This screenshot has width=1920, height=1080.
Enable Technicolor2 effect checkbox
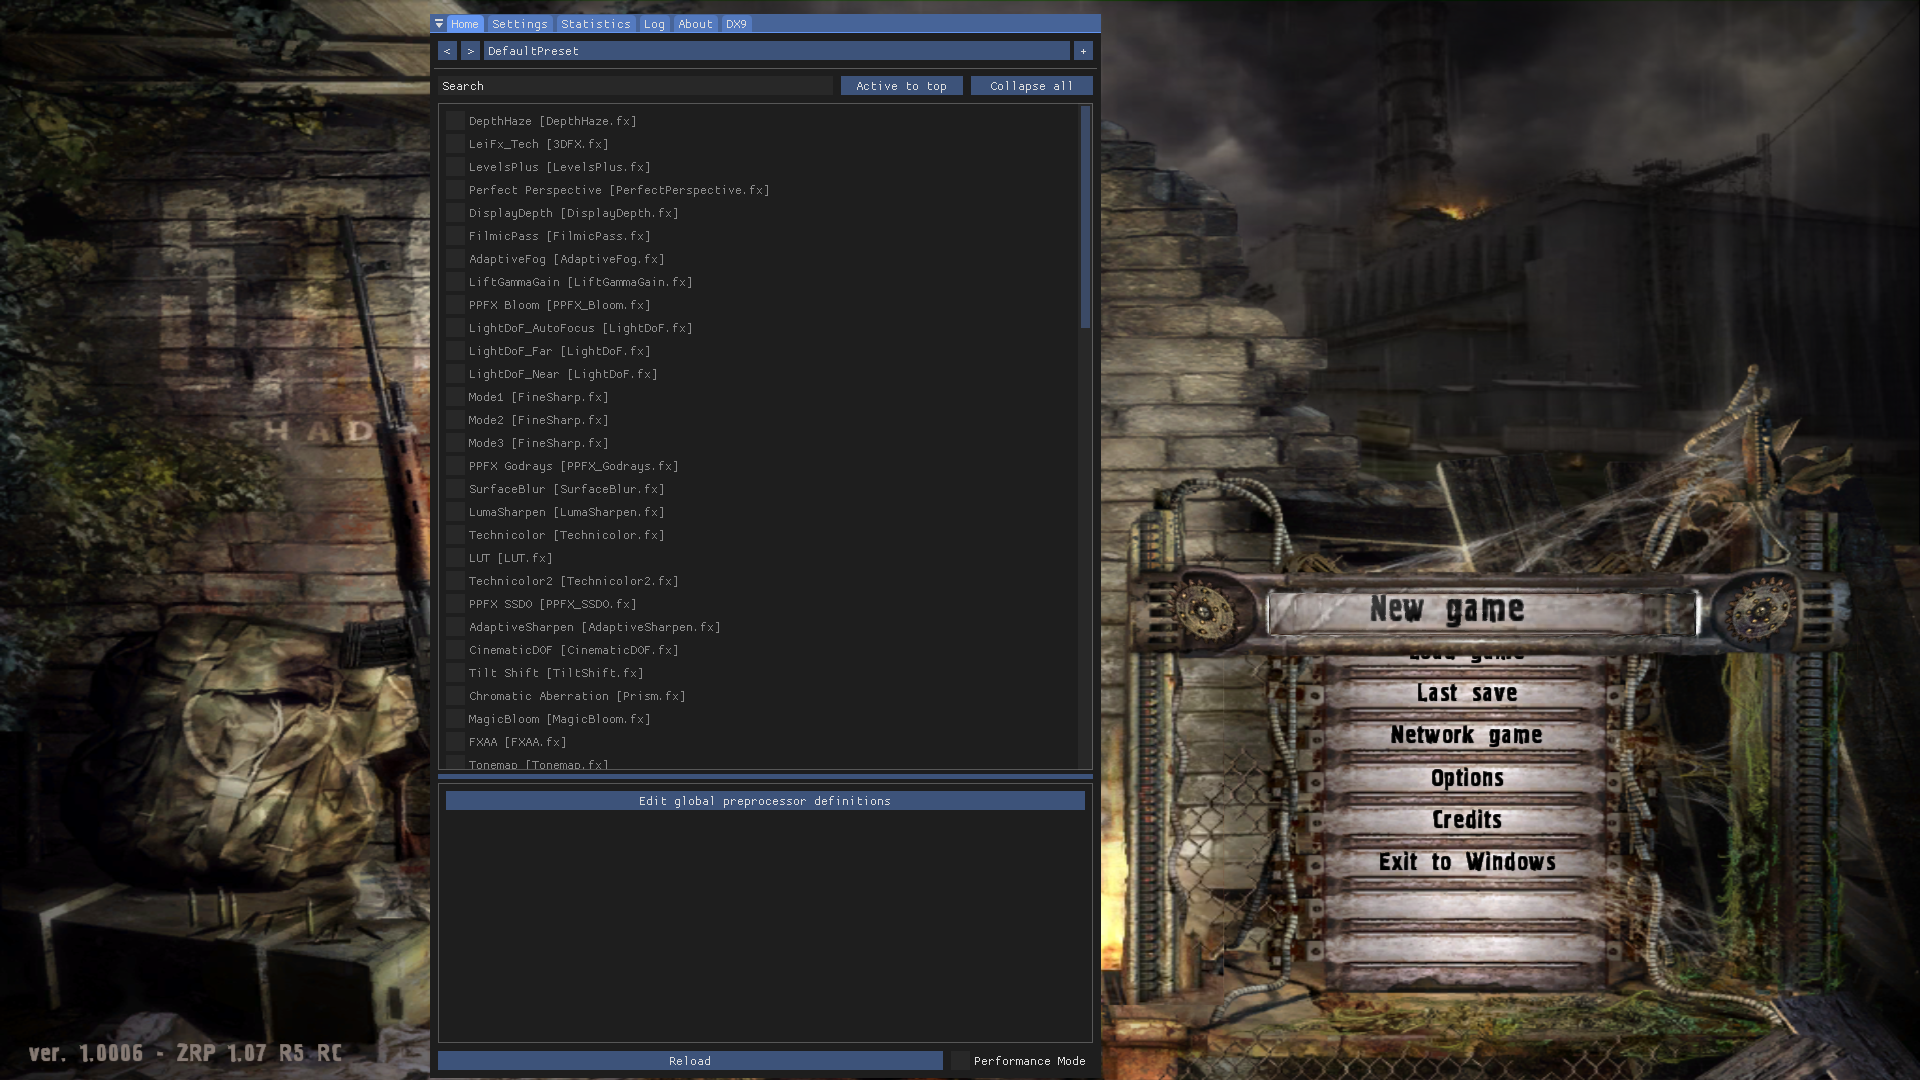tap(455, 581)
